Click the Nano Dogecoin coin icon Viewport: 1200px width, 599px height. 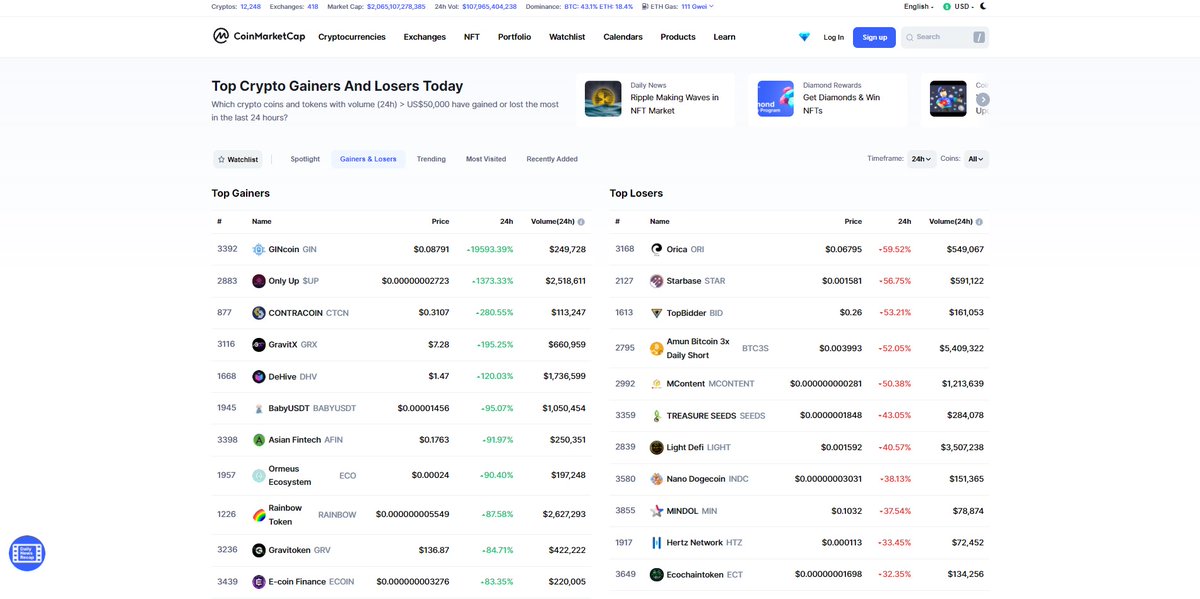657,479
